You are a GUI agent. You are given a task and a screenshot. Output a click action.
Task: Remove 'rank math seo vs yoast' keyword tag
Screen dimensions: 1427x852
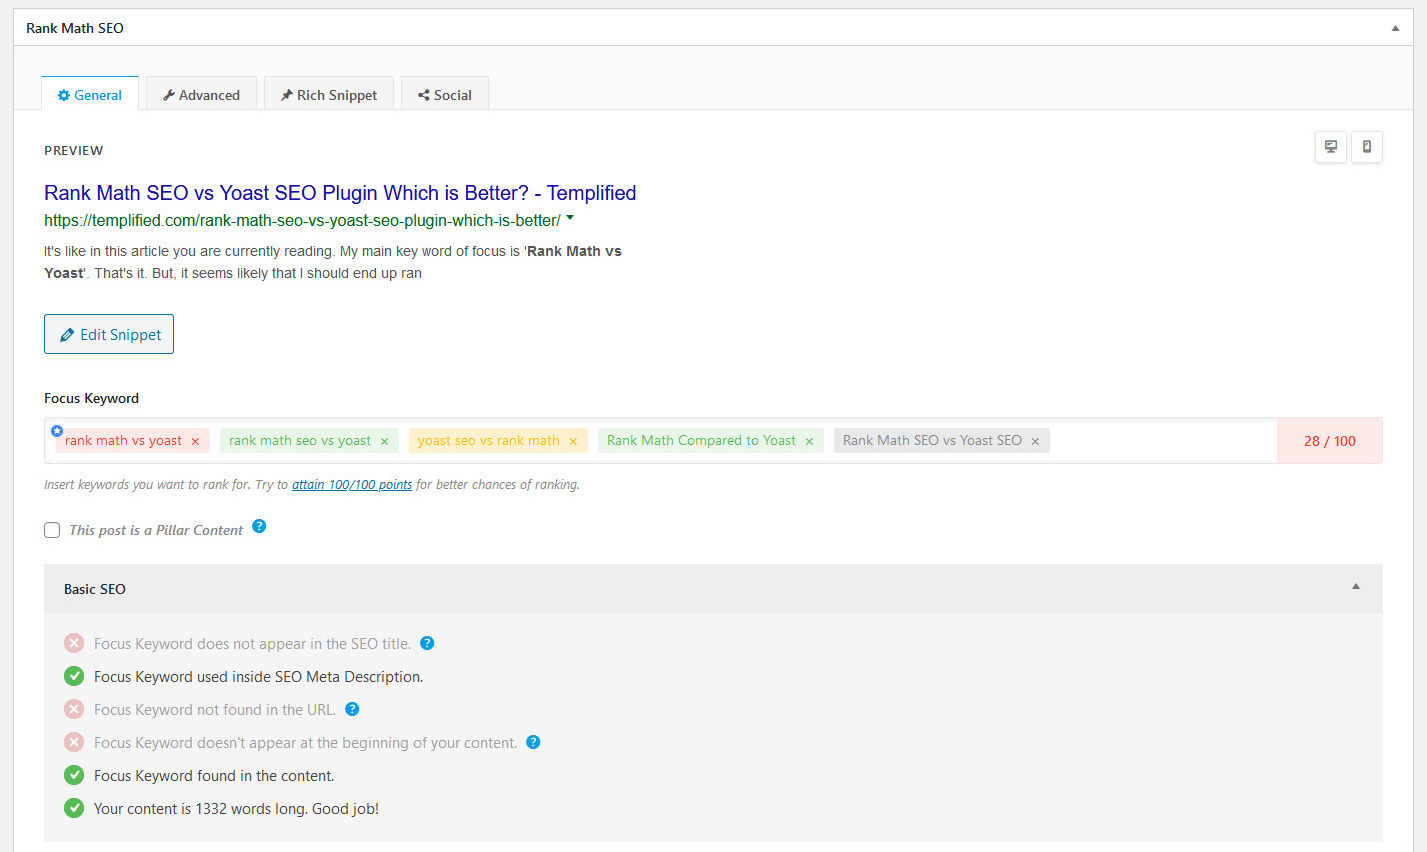point(384,441)
